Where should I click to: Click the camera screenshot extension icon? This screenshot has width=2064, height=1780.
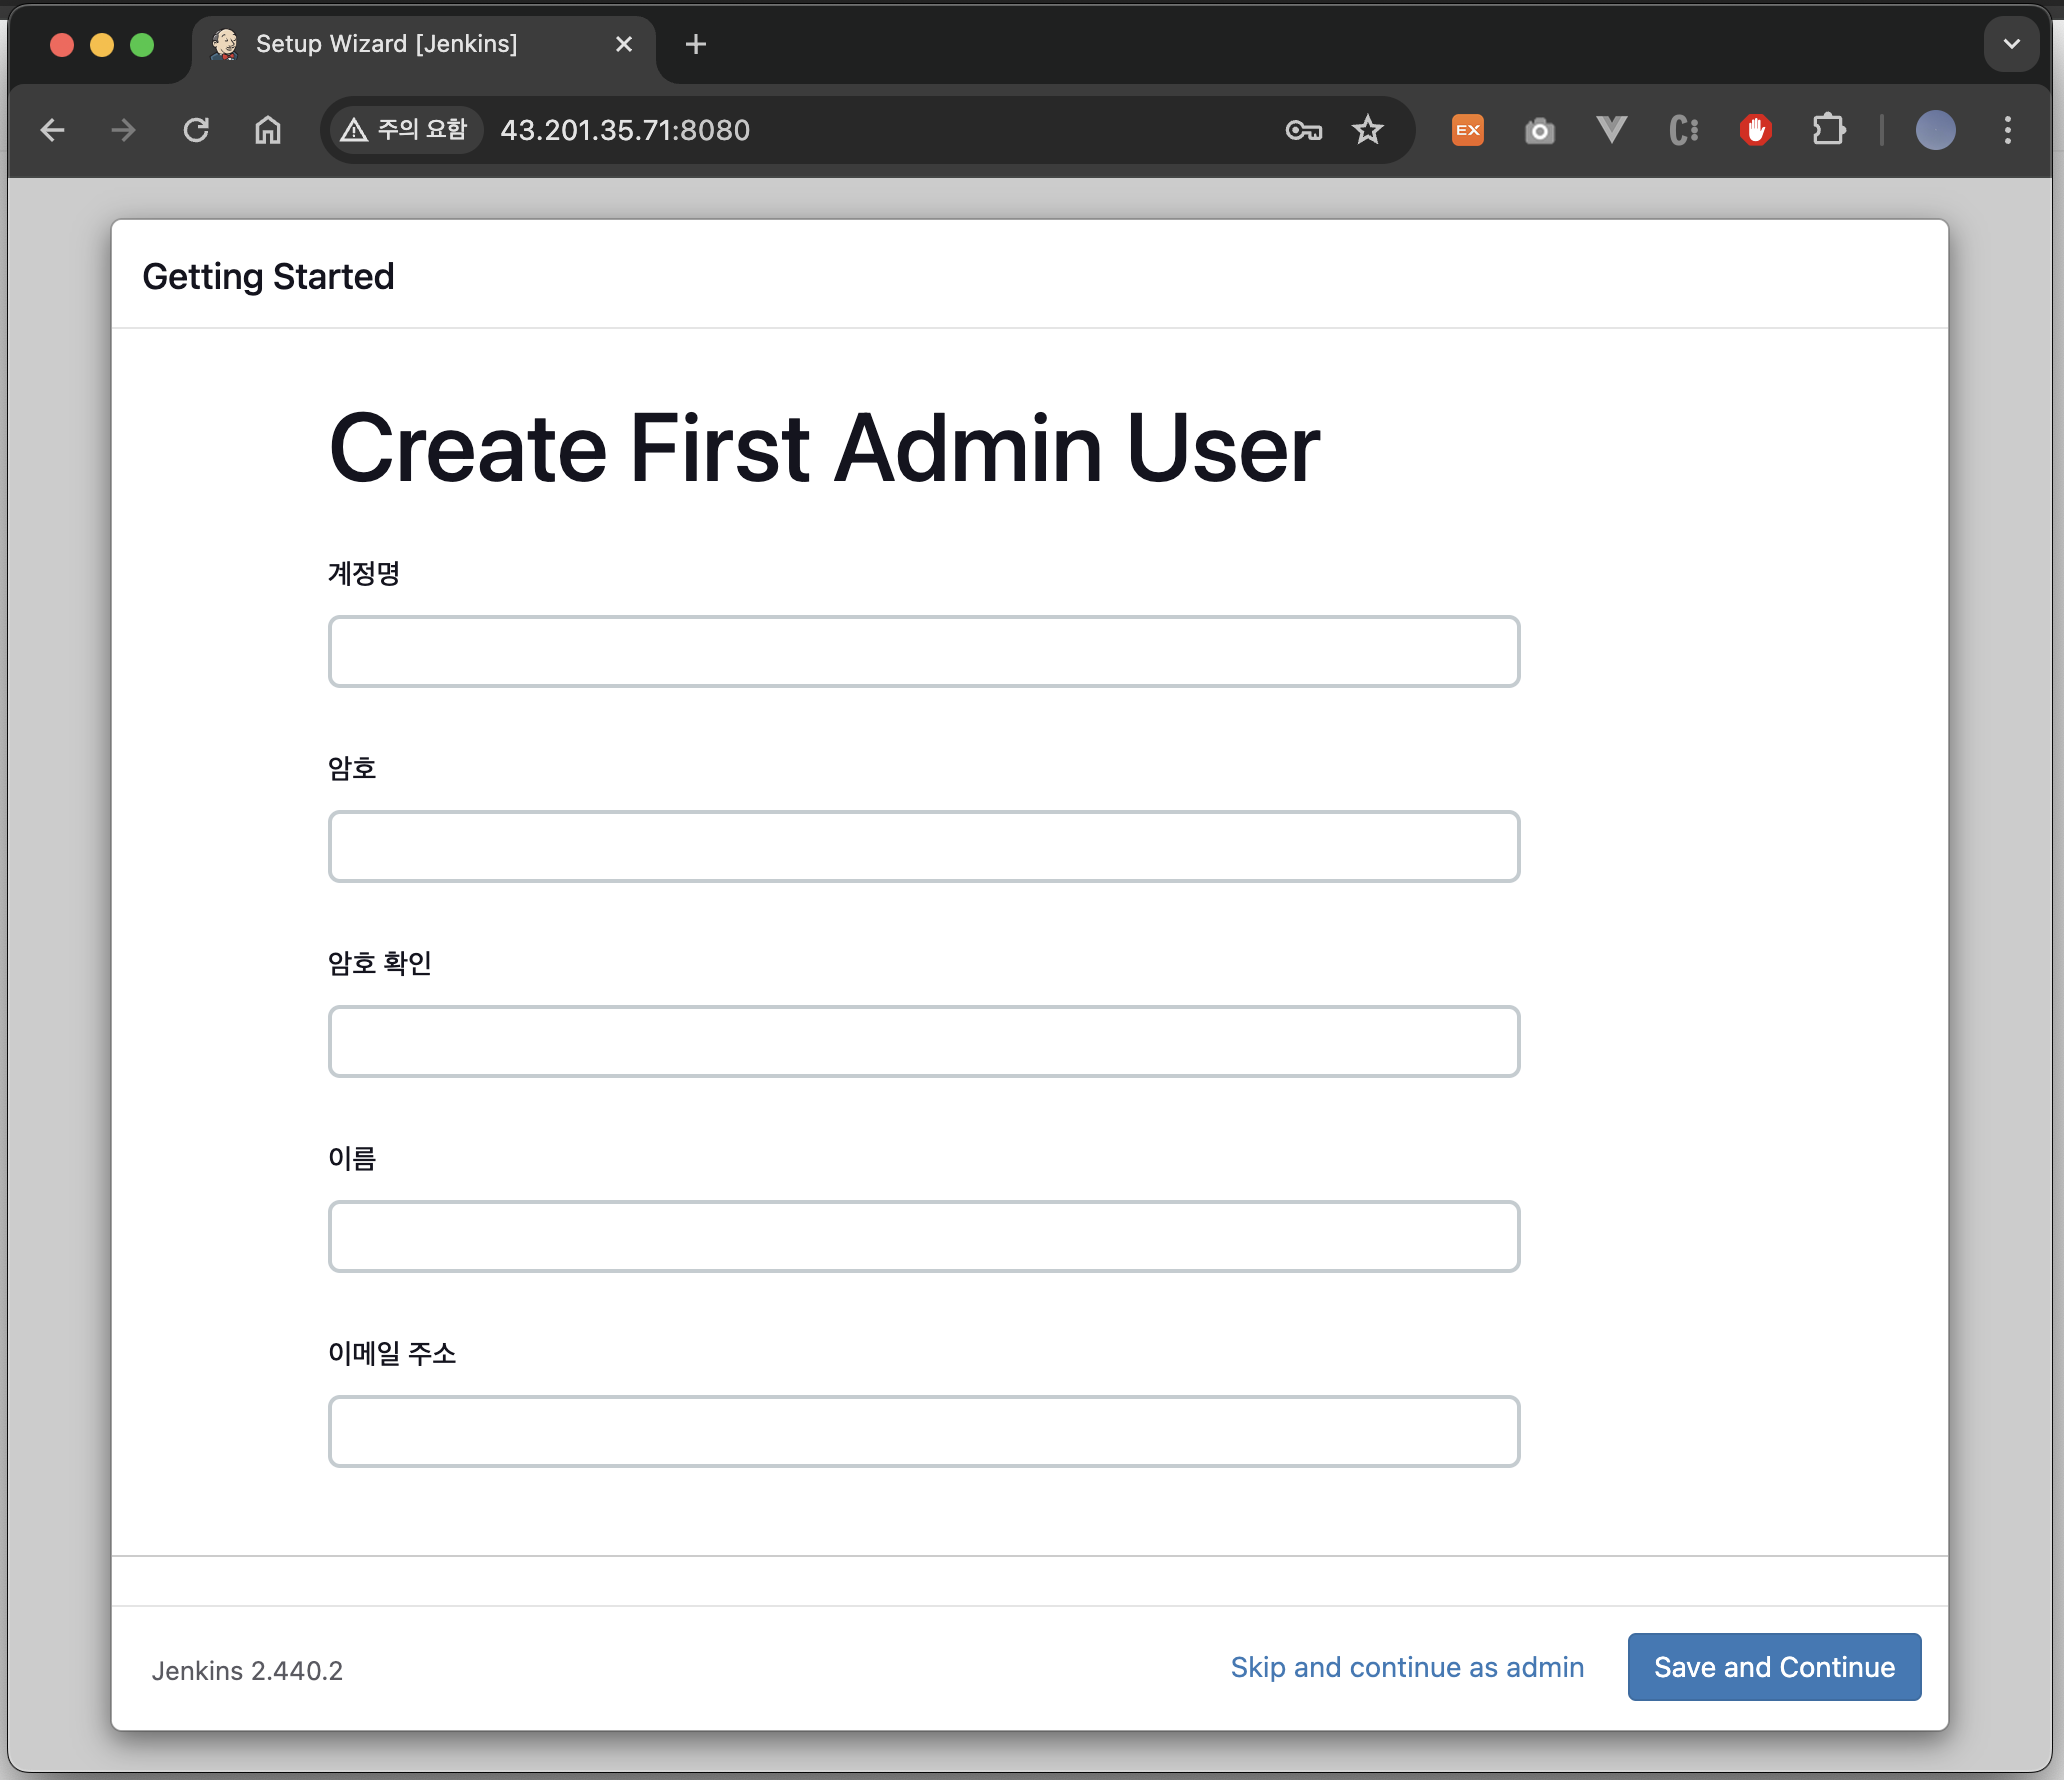tap(1539, 131)
